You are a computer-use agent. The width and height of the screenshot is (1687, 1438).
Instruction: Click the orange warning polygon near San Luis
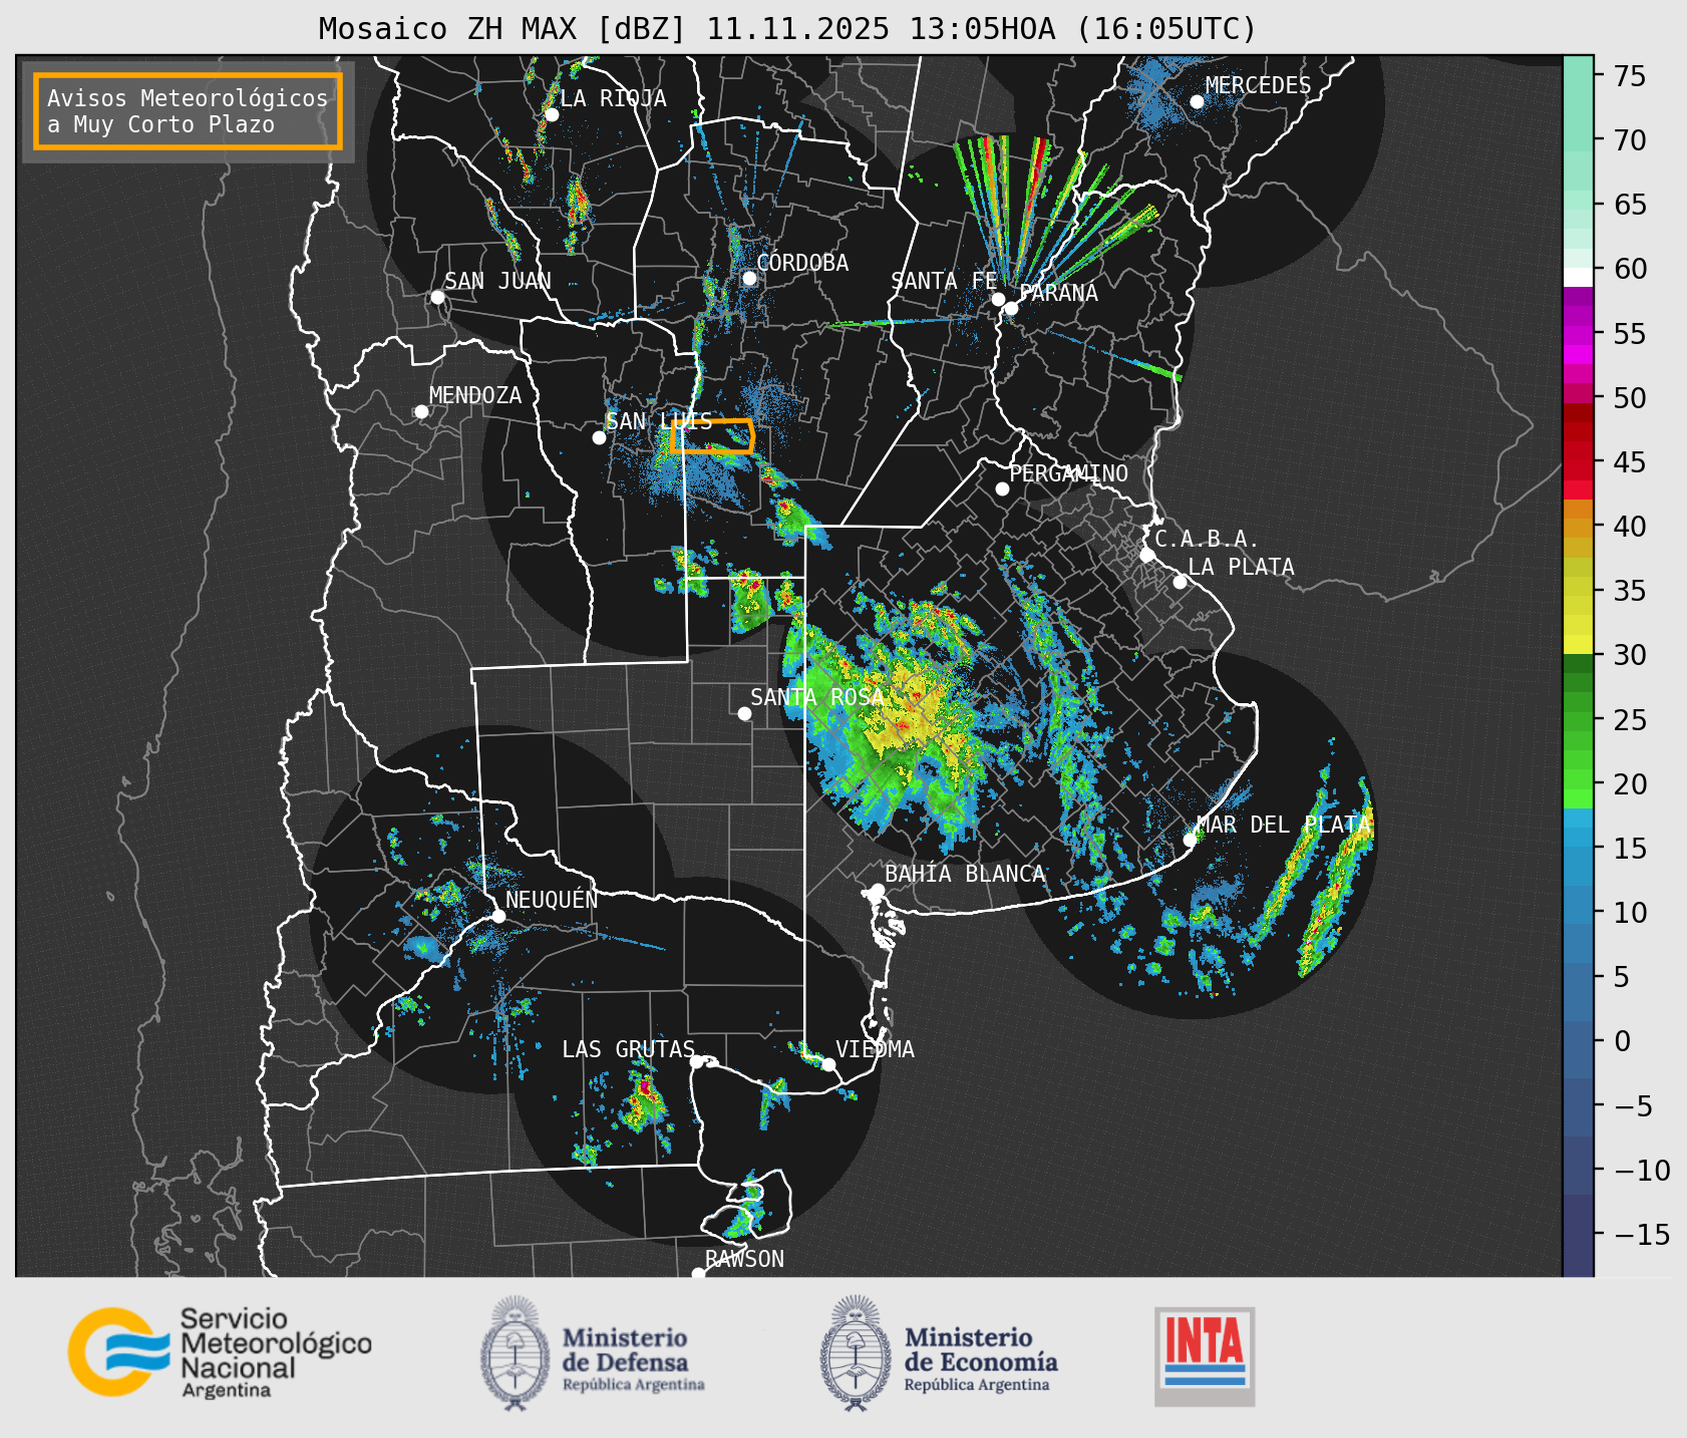(713, 437)
